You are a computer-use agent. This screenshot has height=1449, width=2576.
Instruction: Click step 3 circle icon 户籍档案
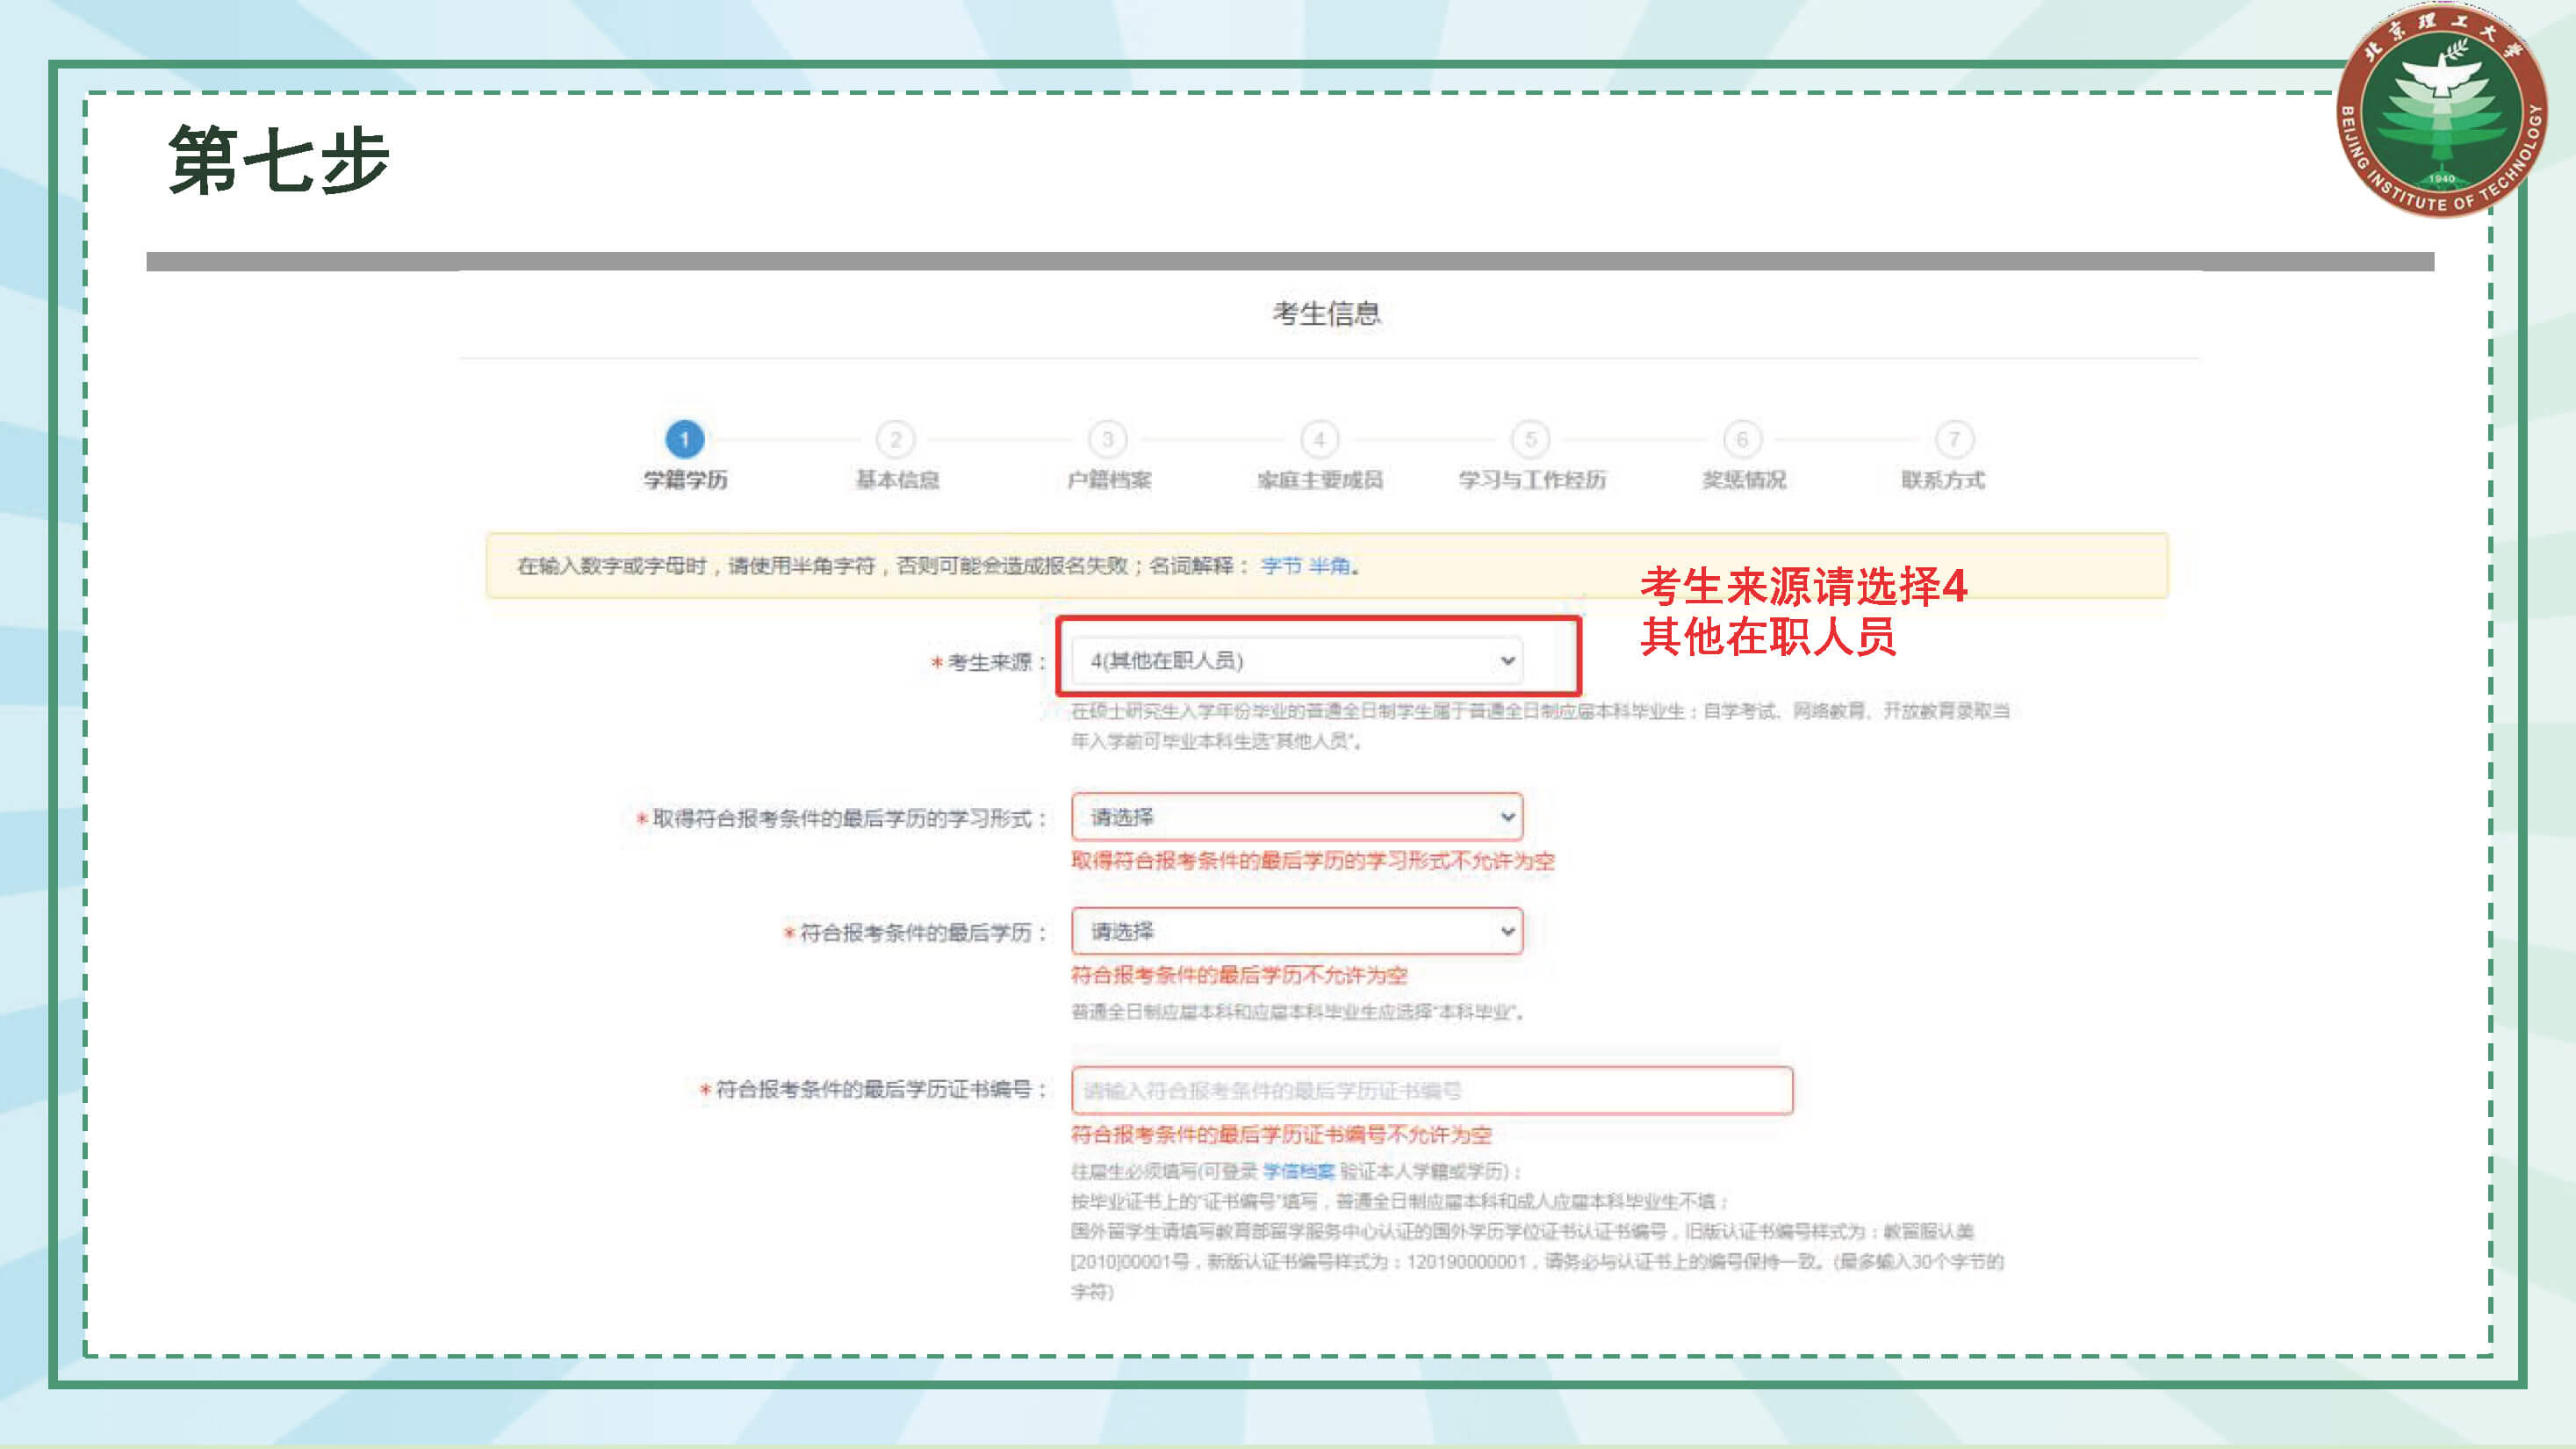(x=1107, y=439)
